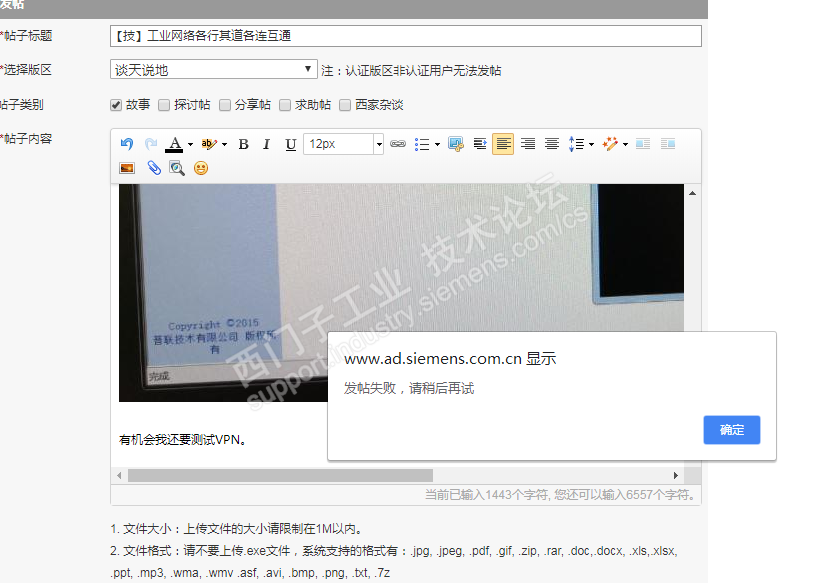Undo the last edit in the editor
The width and height of the screenshot is (814, 583).
[x=127, y=144]
